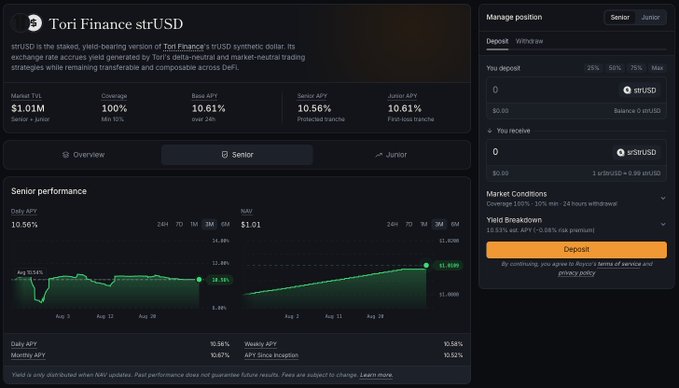Select 24H range on NAV chart

[392, 224]
